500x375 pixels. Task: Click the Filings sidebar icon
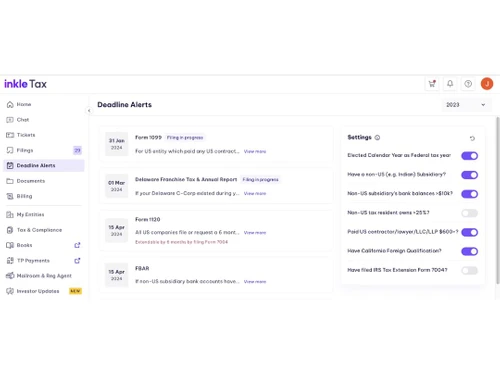pyautogui.click(x=10, y=150)
